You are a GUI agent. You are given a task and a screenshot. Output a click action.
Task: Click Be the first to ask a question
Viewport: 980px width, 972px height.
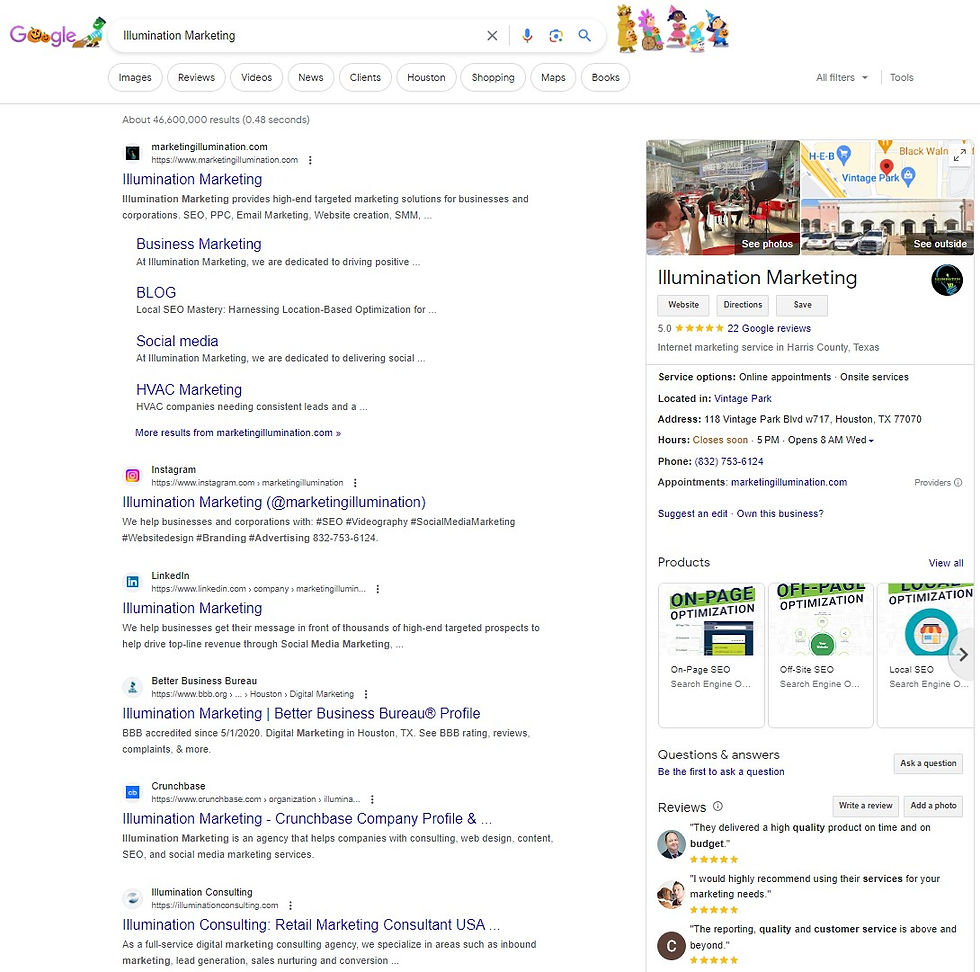721,772
